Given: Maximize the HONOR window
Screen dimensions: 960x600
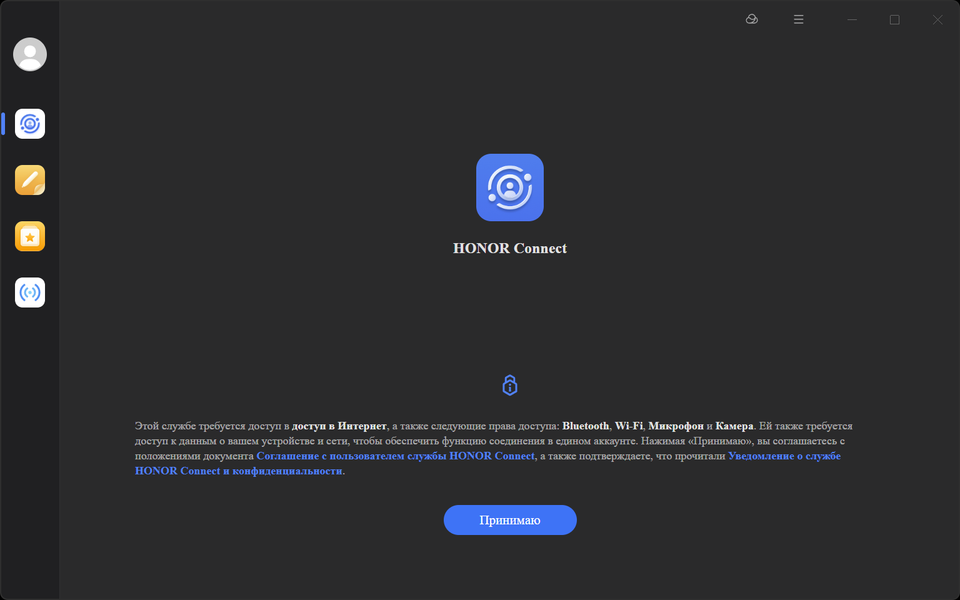Looking at the screenshot, I should 894,20.
